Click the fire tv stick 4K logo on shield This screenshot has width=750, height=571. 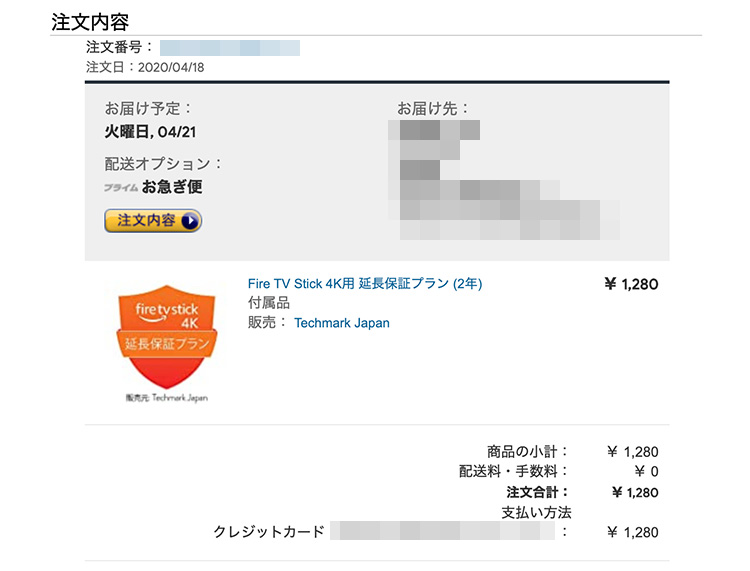coord(167,315)
